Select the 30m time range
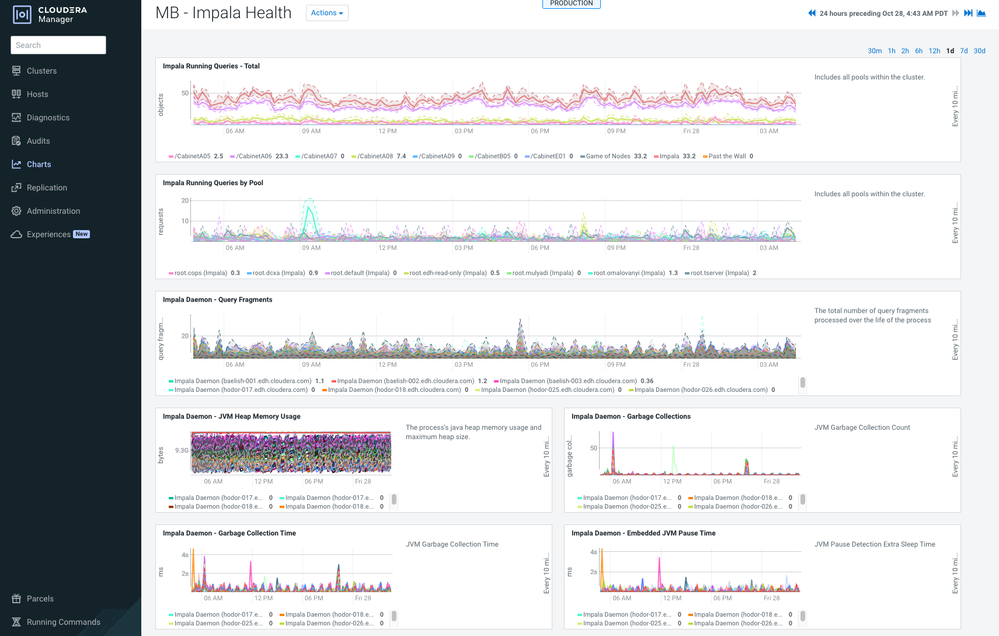The width and height of the screenshot is (999, 636). tap(874, 51)
